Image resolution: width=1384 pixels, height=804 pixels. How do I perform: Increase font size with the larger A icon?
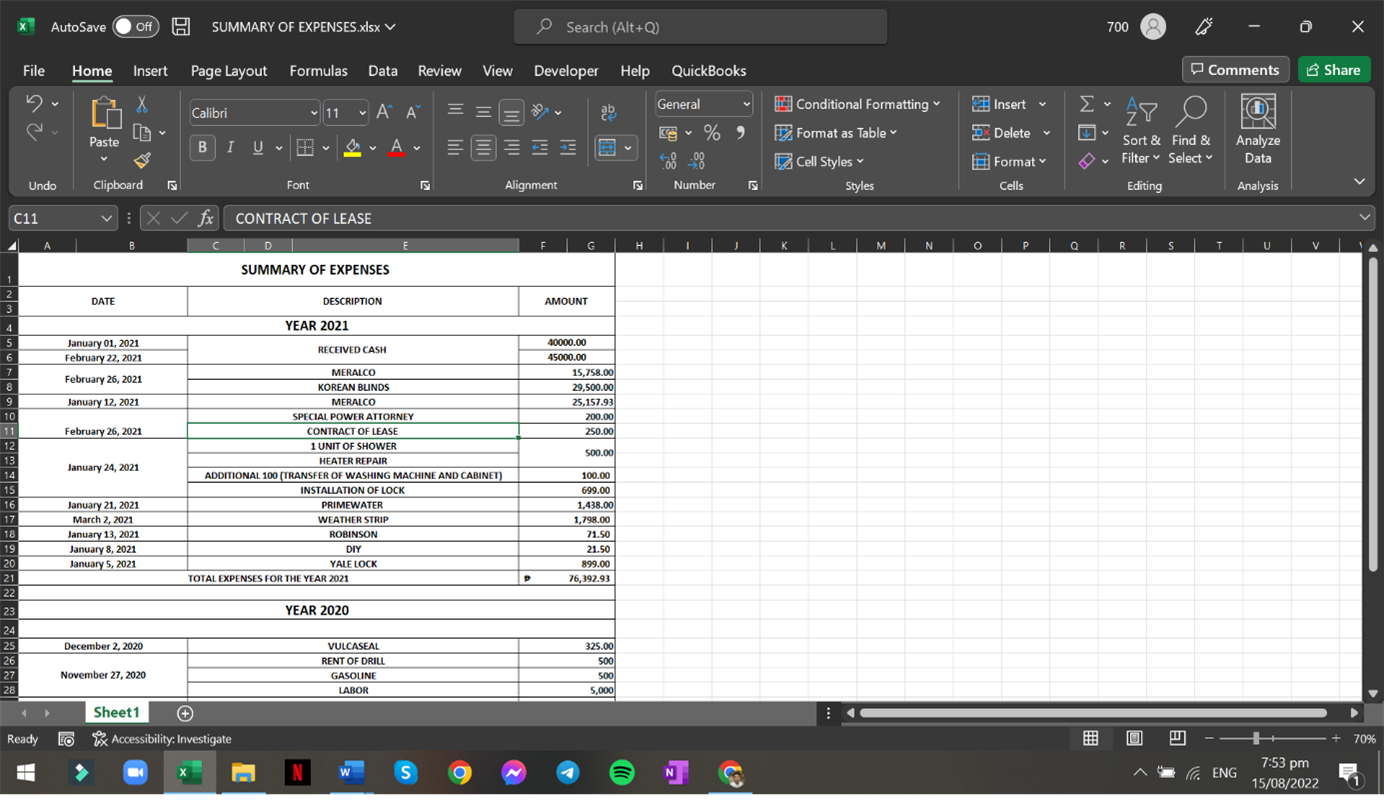pos(385,113)
